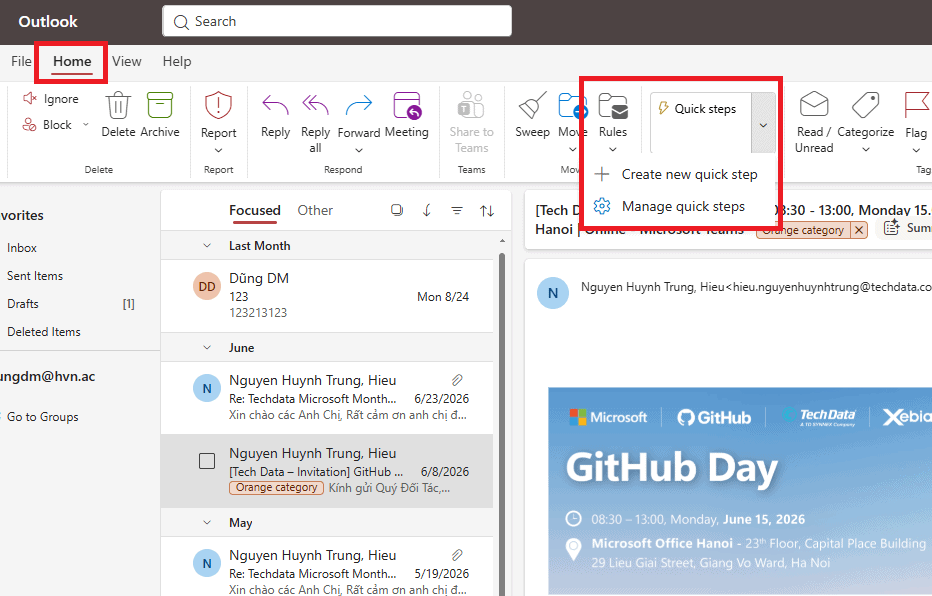Remove Orange category tag with X
This screenshot has height=596, width=932.
click(x=859, y=230)
